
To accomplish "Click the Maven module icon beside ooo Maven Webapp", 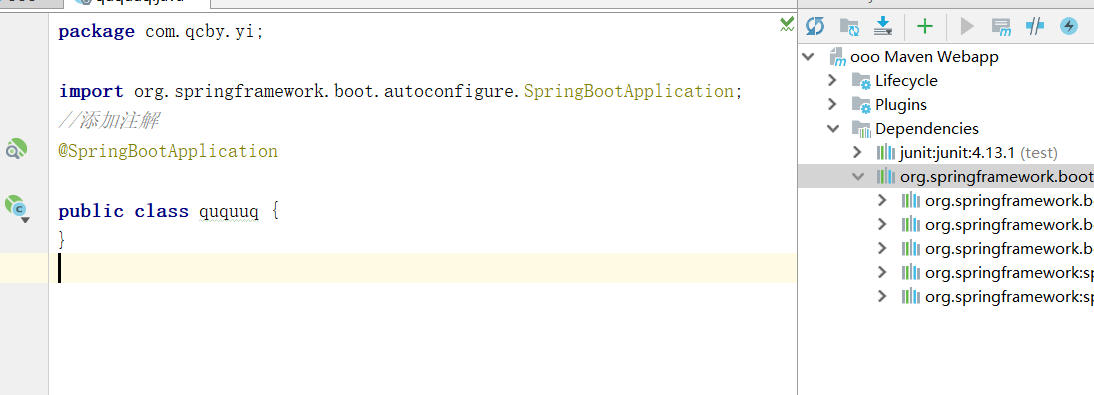I will click(837, 57).
